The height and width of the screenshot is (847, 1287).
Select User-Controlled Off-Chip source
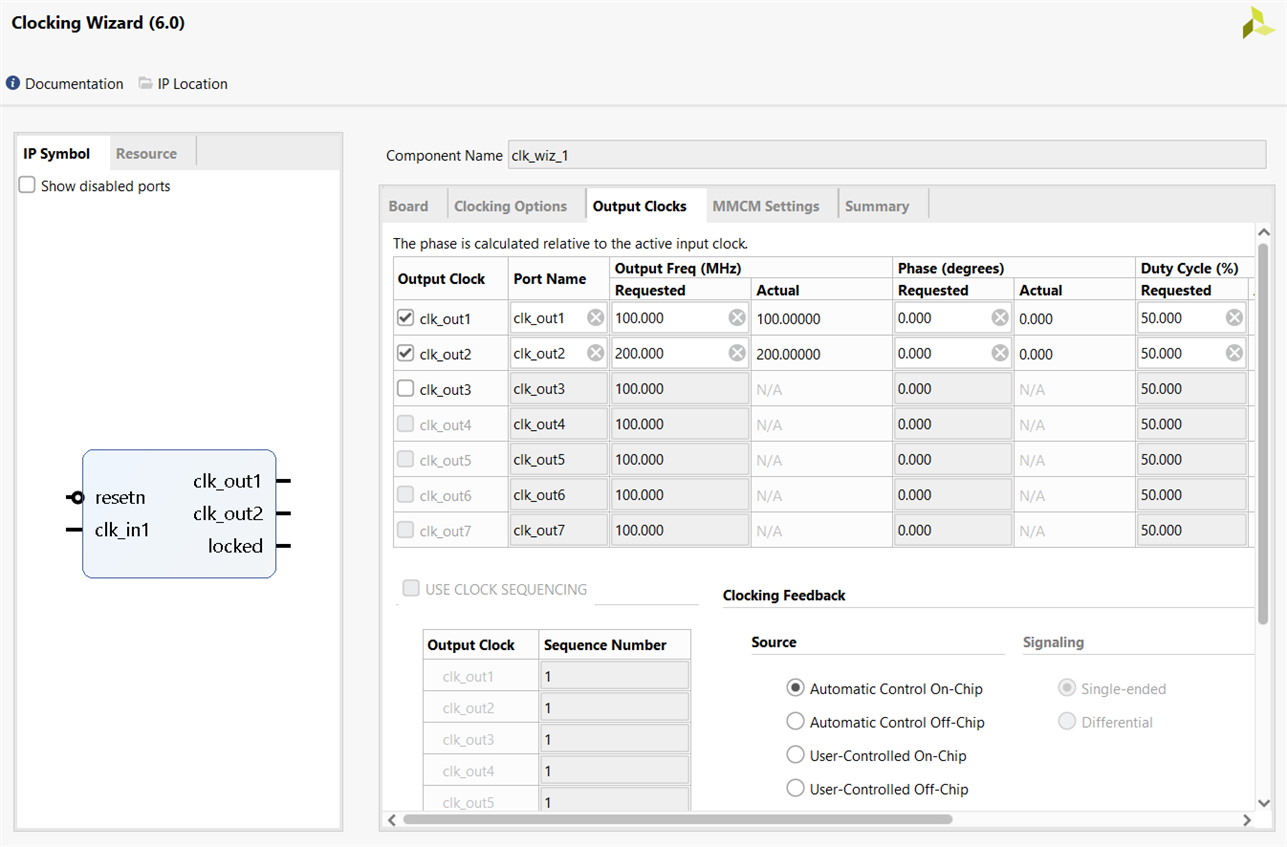coord(796,788)
